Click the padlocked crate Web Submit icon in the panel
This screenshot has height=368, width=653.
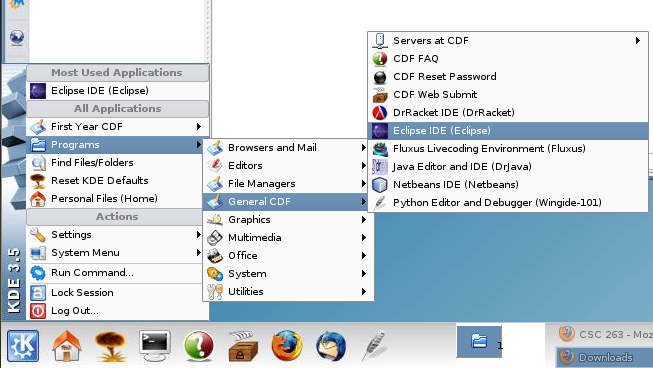pyautogui.click(x=243, y=346)
